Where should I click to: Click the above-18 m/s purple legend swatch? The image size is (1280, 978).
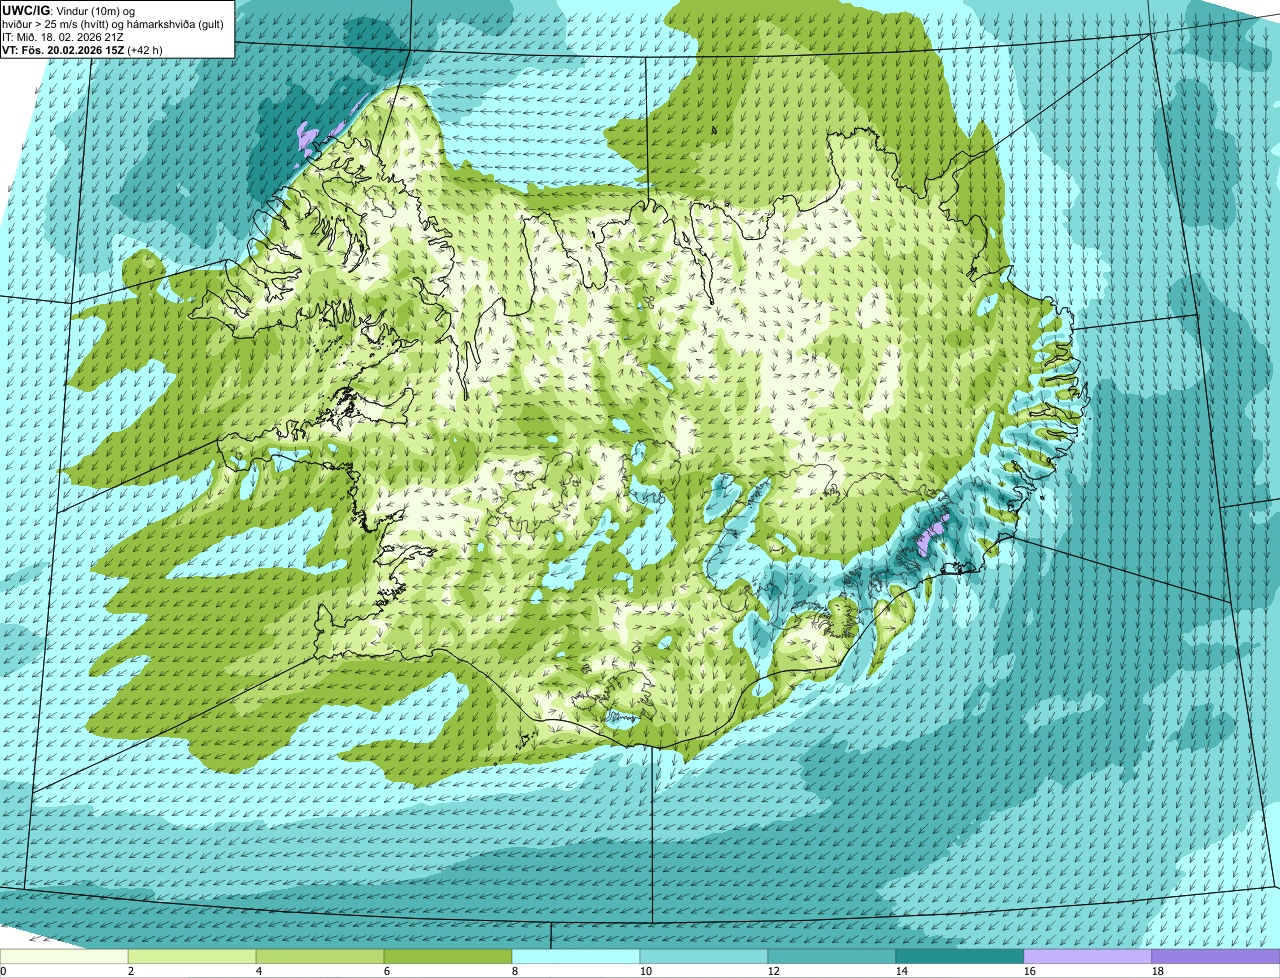click(x=1216, y=957)
